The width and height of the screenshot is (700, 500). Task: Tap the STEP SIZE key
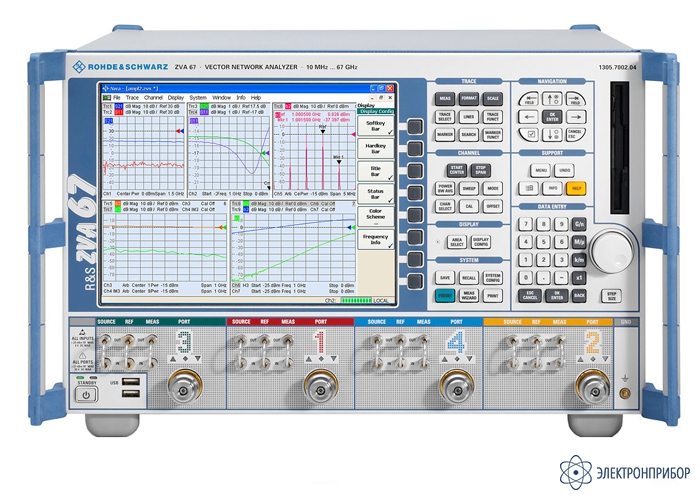pyautogui.click(x=612, y=296)
